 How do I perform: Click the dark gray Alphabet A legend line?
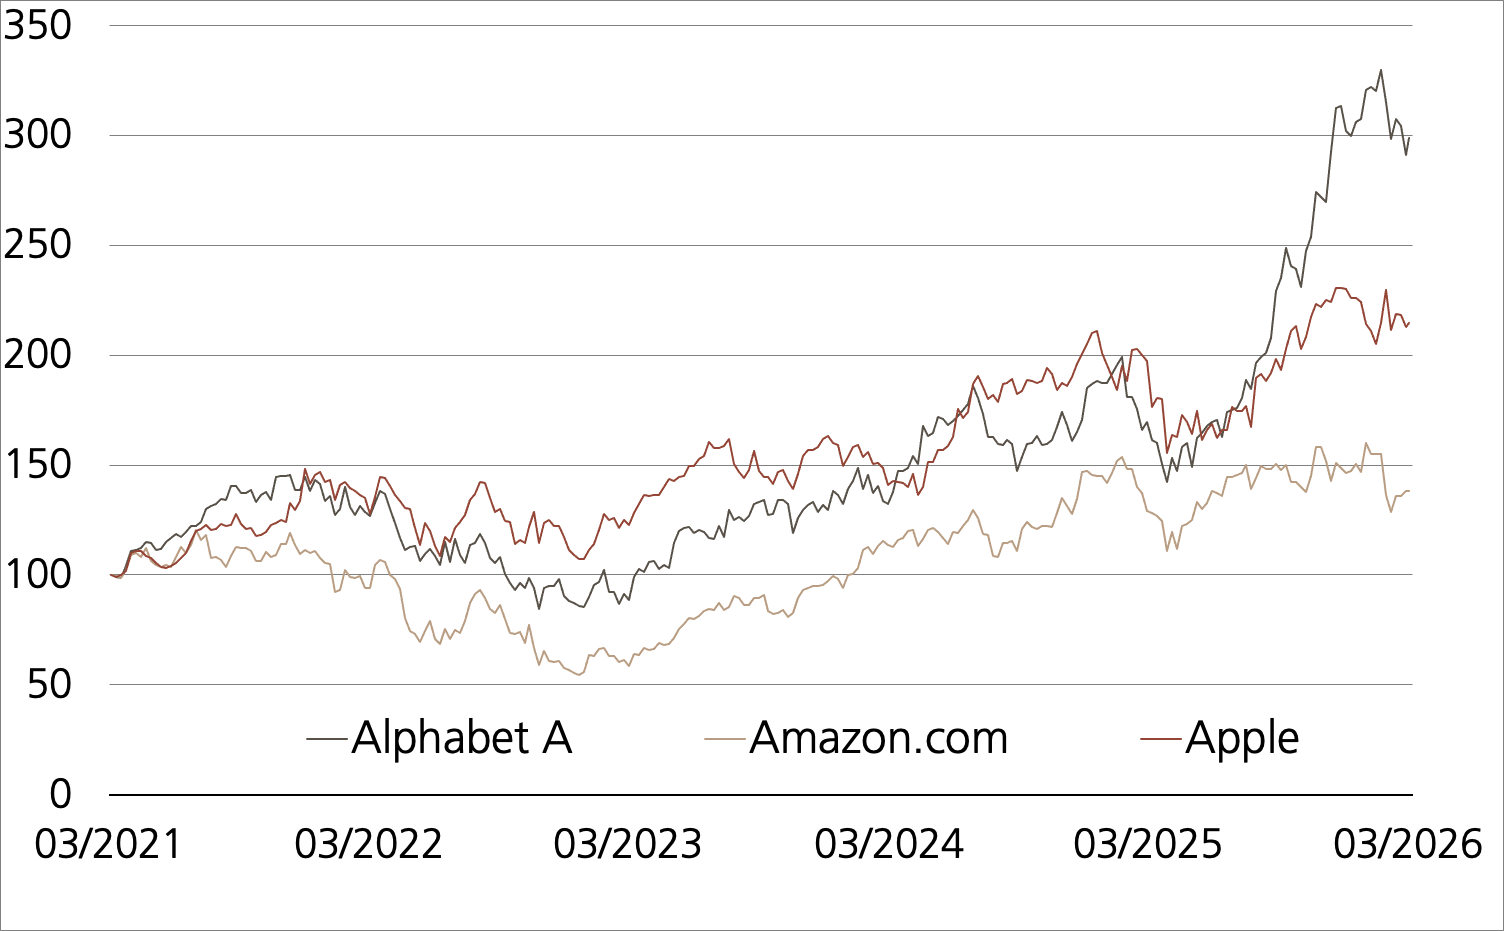click(x=328, y=740)
